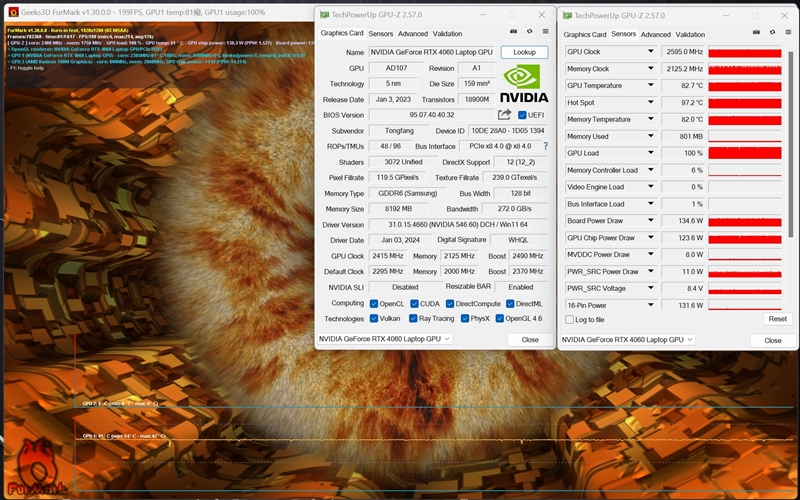Click the GPU-Z icon in Sensors window title bar
This screenshot has width=800, height=500.
click(x=567, y=15)
